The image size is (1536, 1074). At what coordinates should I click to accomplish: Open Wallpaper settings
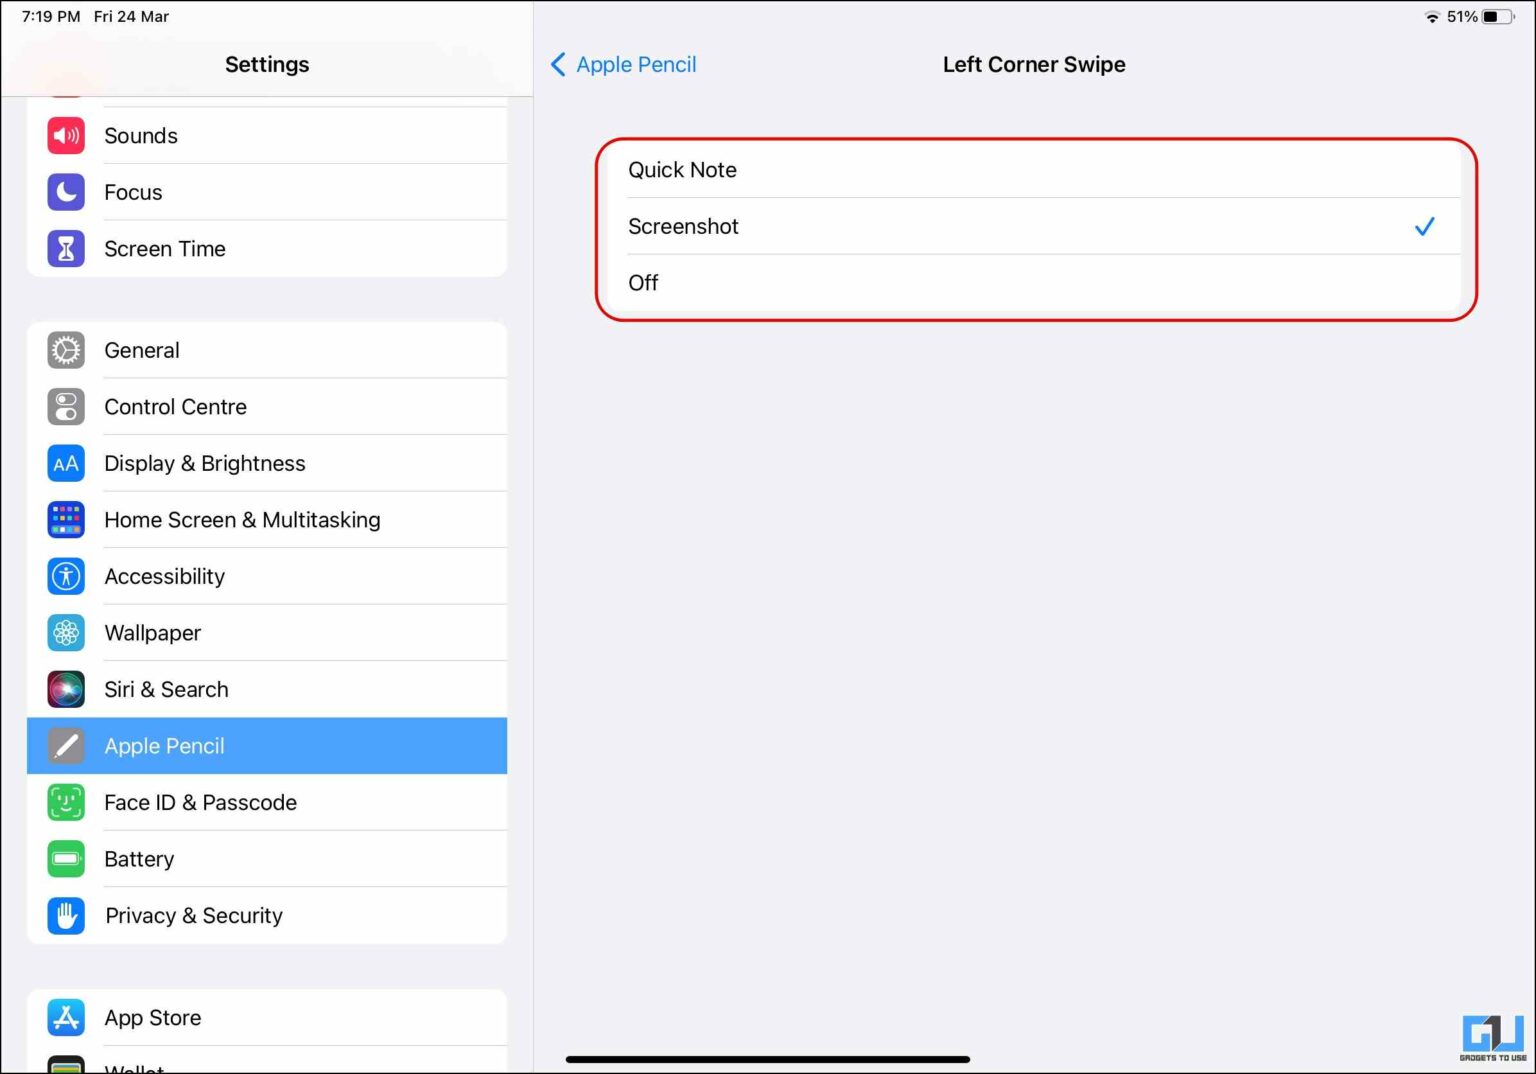point(65,632)
